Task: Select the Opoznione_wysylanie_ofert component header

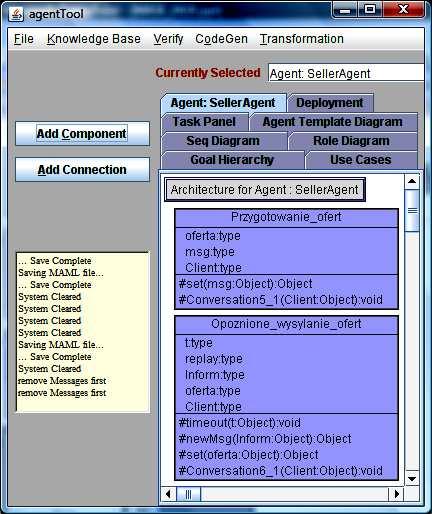Action: [x=286, y=324]
